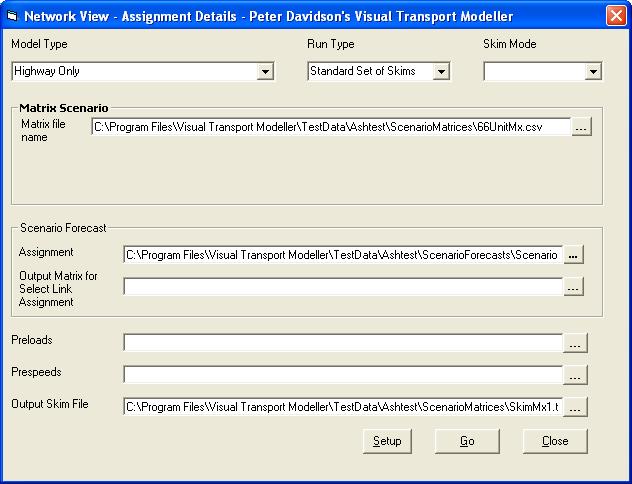This screenshot has height=484, width=632.
Task: Click the empty Prespeeds input field
Action: point(343,375)
